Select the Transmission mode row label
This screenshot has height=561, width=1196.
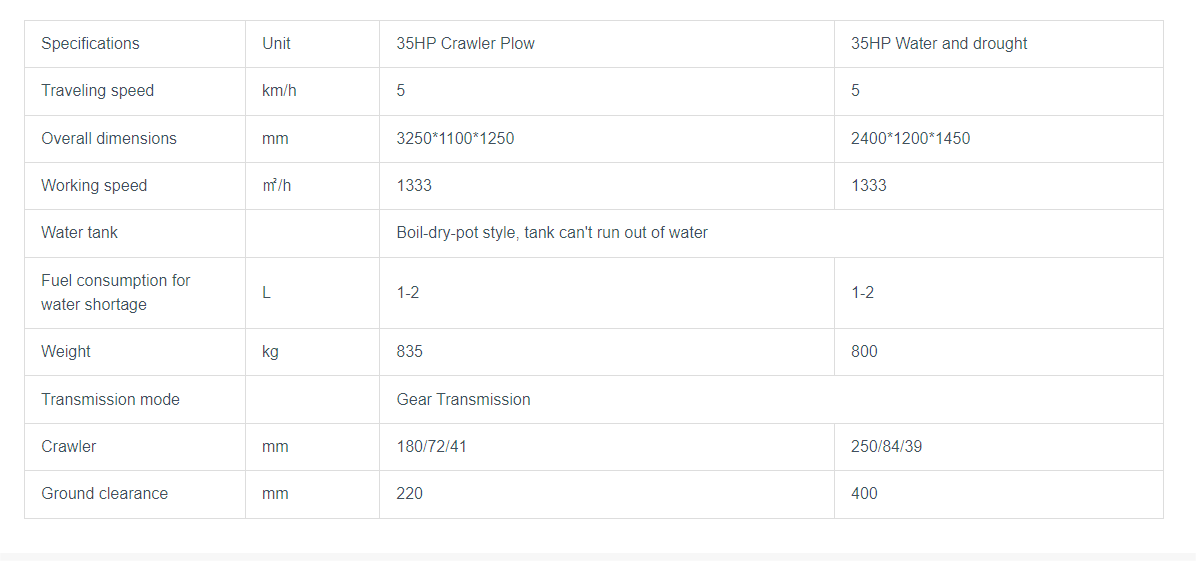pyautogui.click(x=110, y=400)
